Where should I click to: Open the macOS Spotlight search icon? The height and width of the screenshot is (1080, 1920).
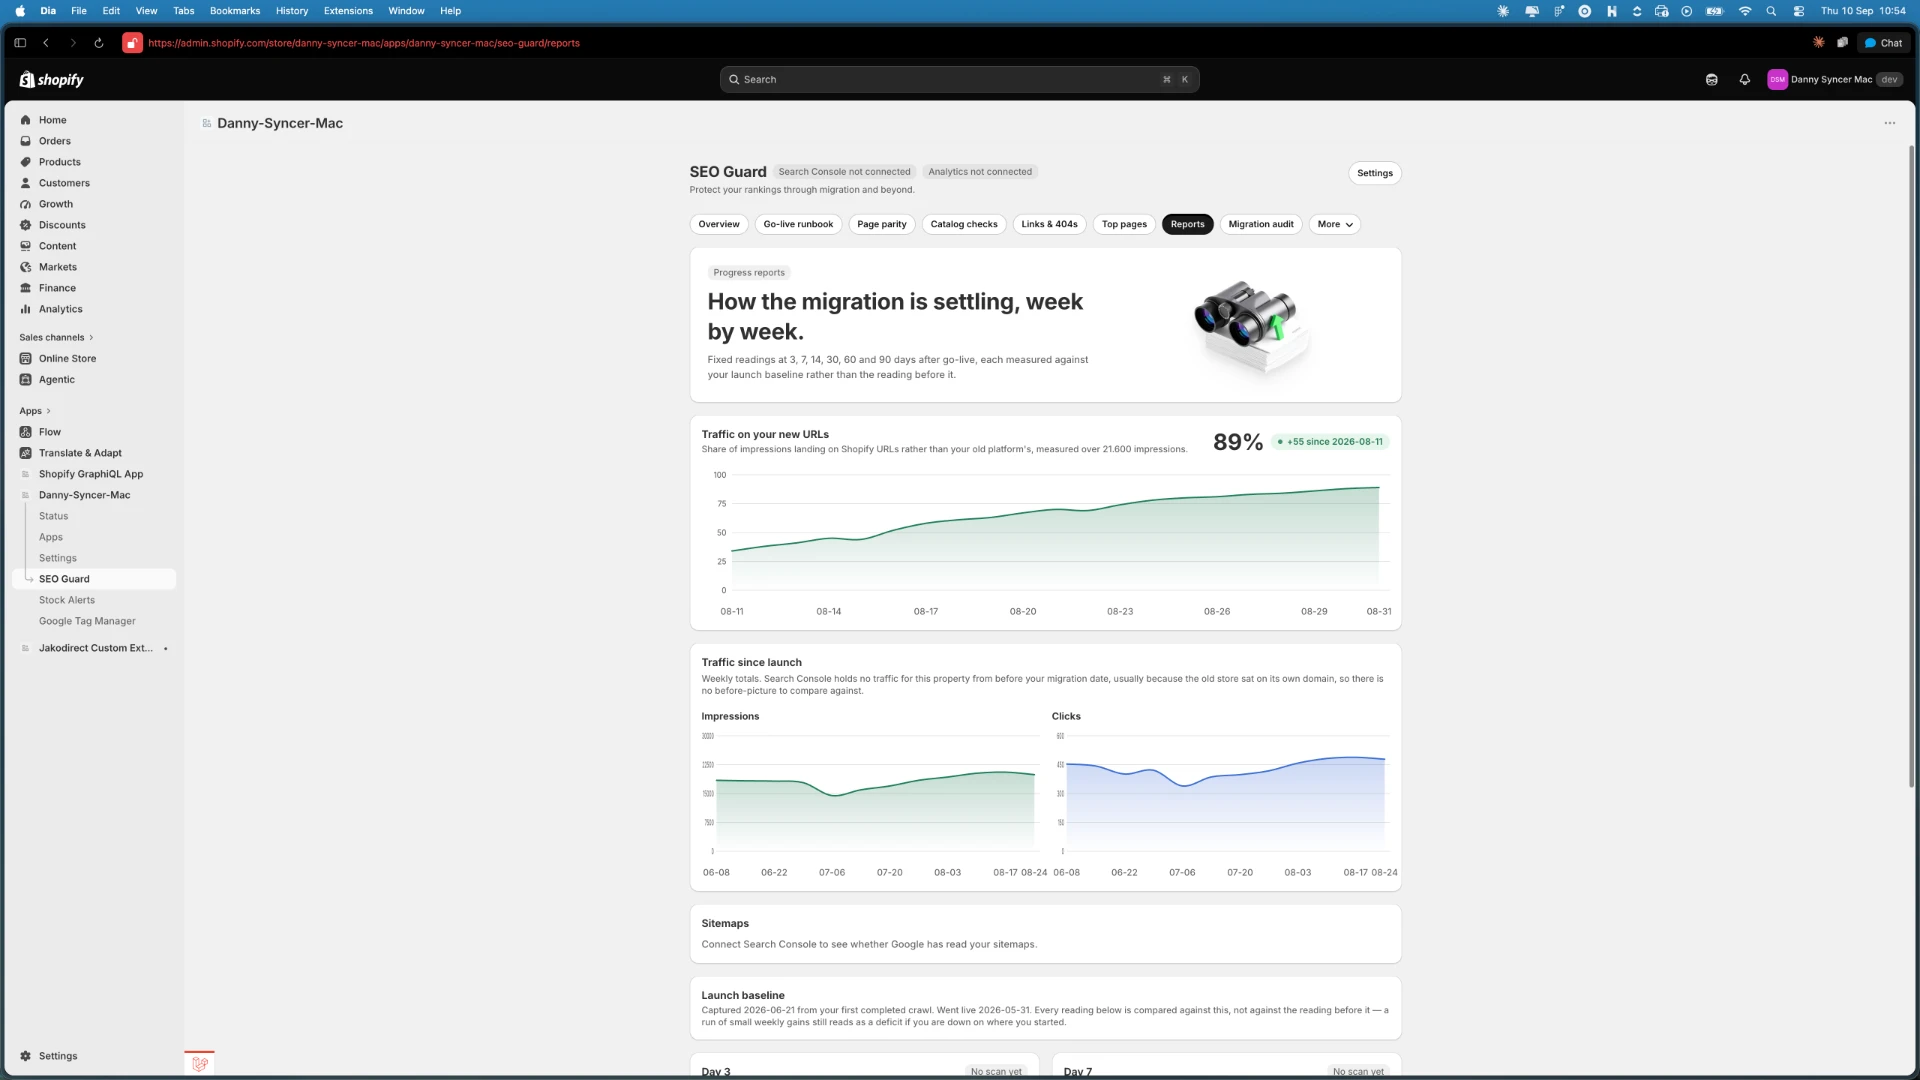tap(1771, 11)
